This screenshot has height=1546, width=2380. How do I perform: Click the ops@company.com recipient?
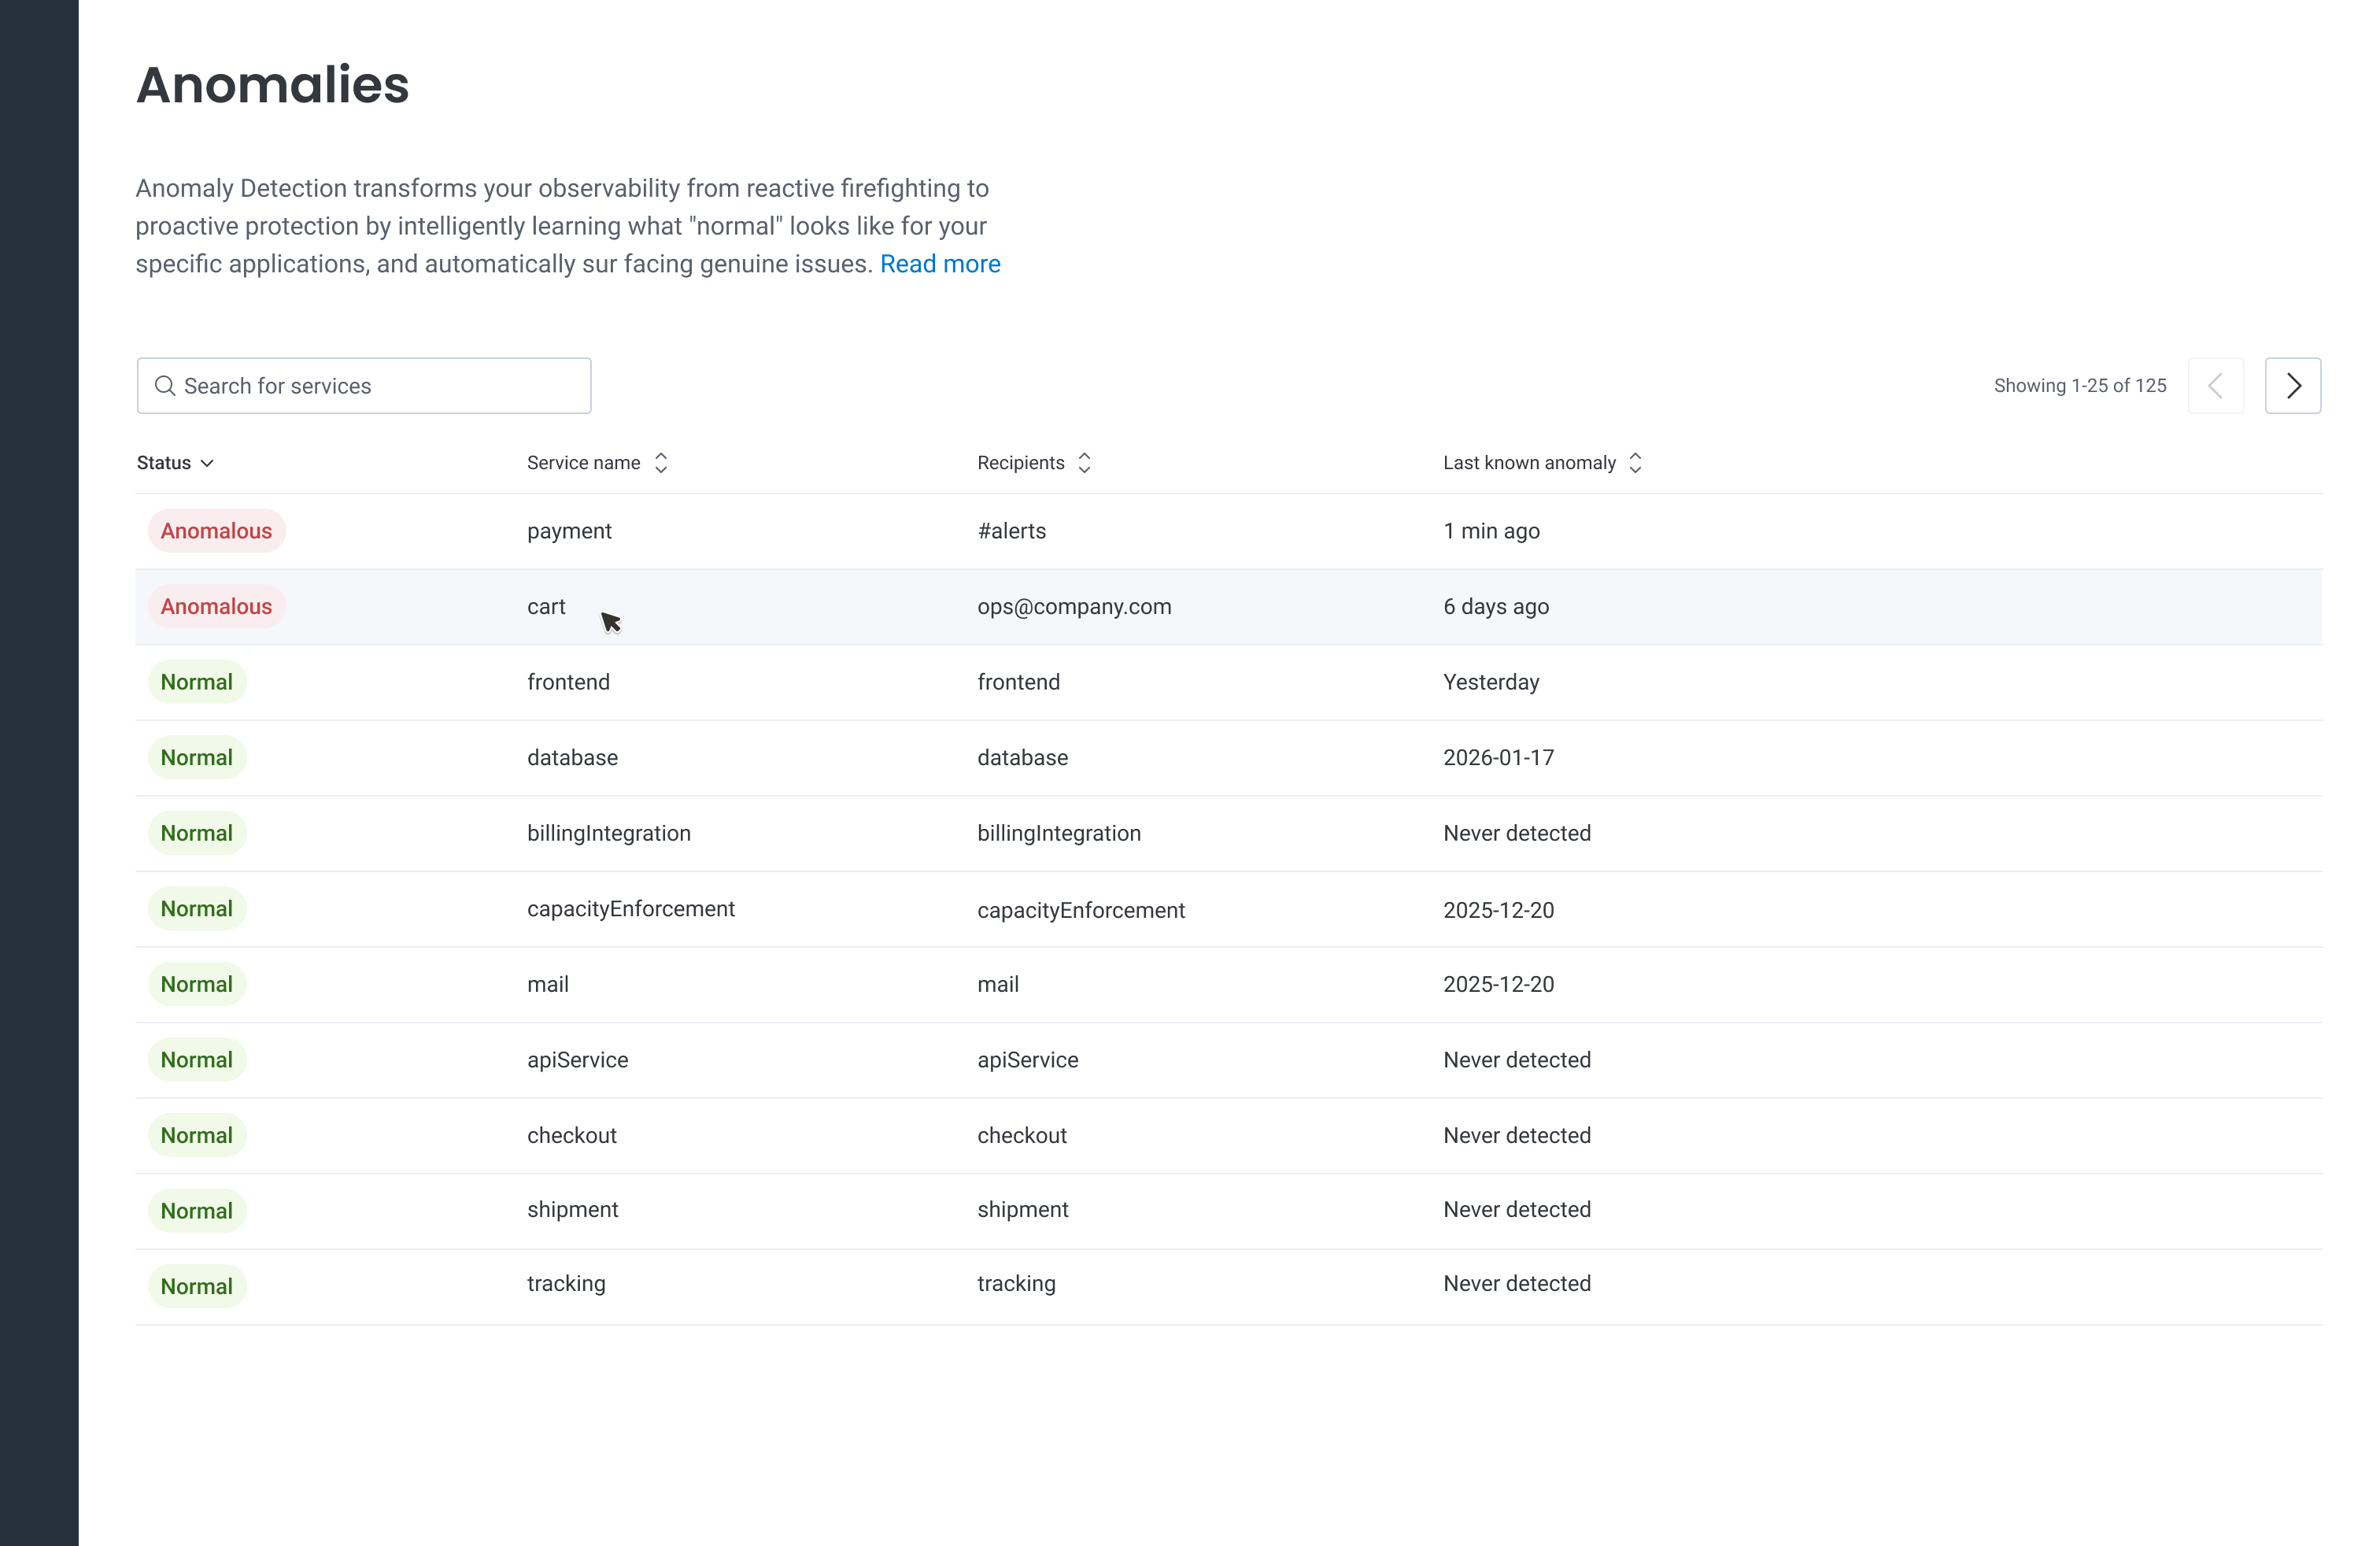[1073, 607]
